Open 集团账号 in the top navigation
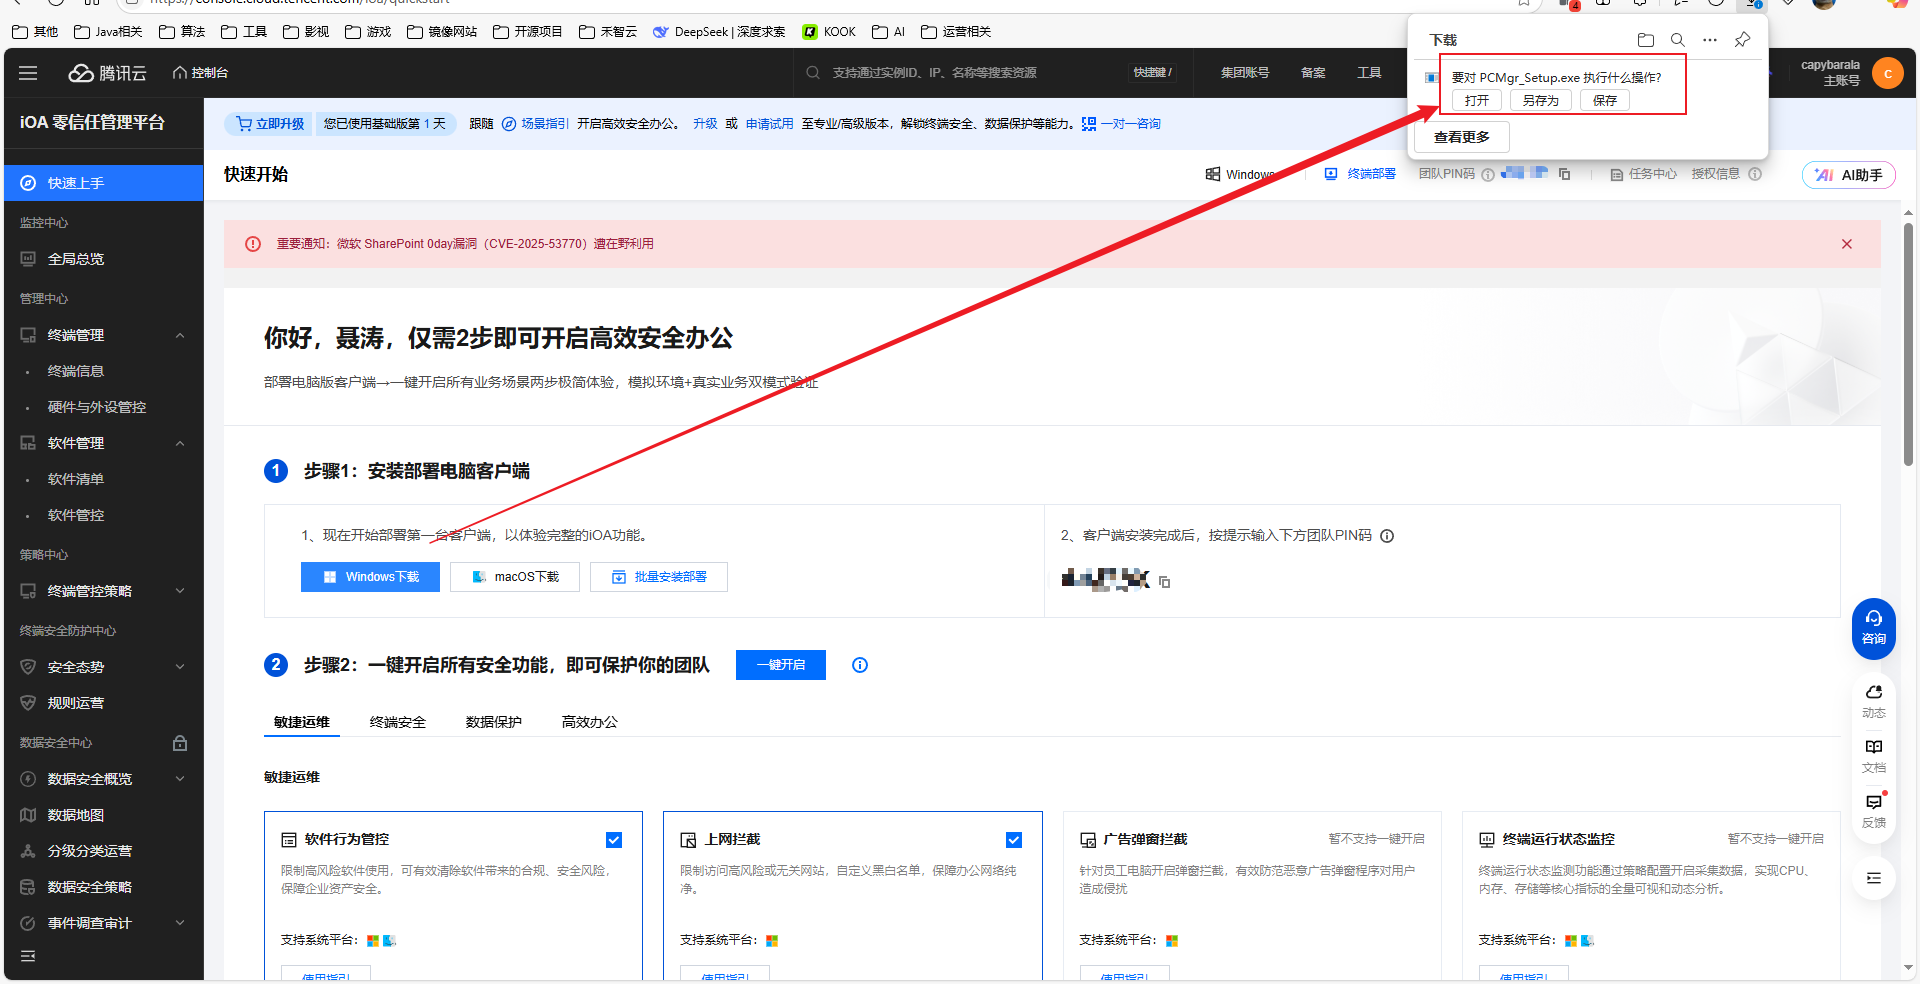 (1245, 73)
